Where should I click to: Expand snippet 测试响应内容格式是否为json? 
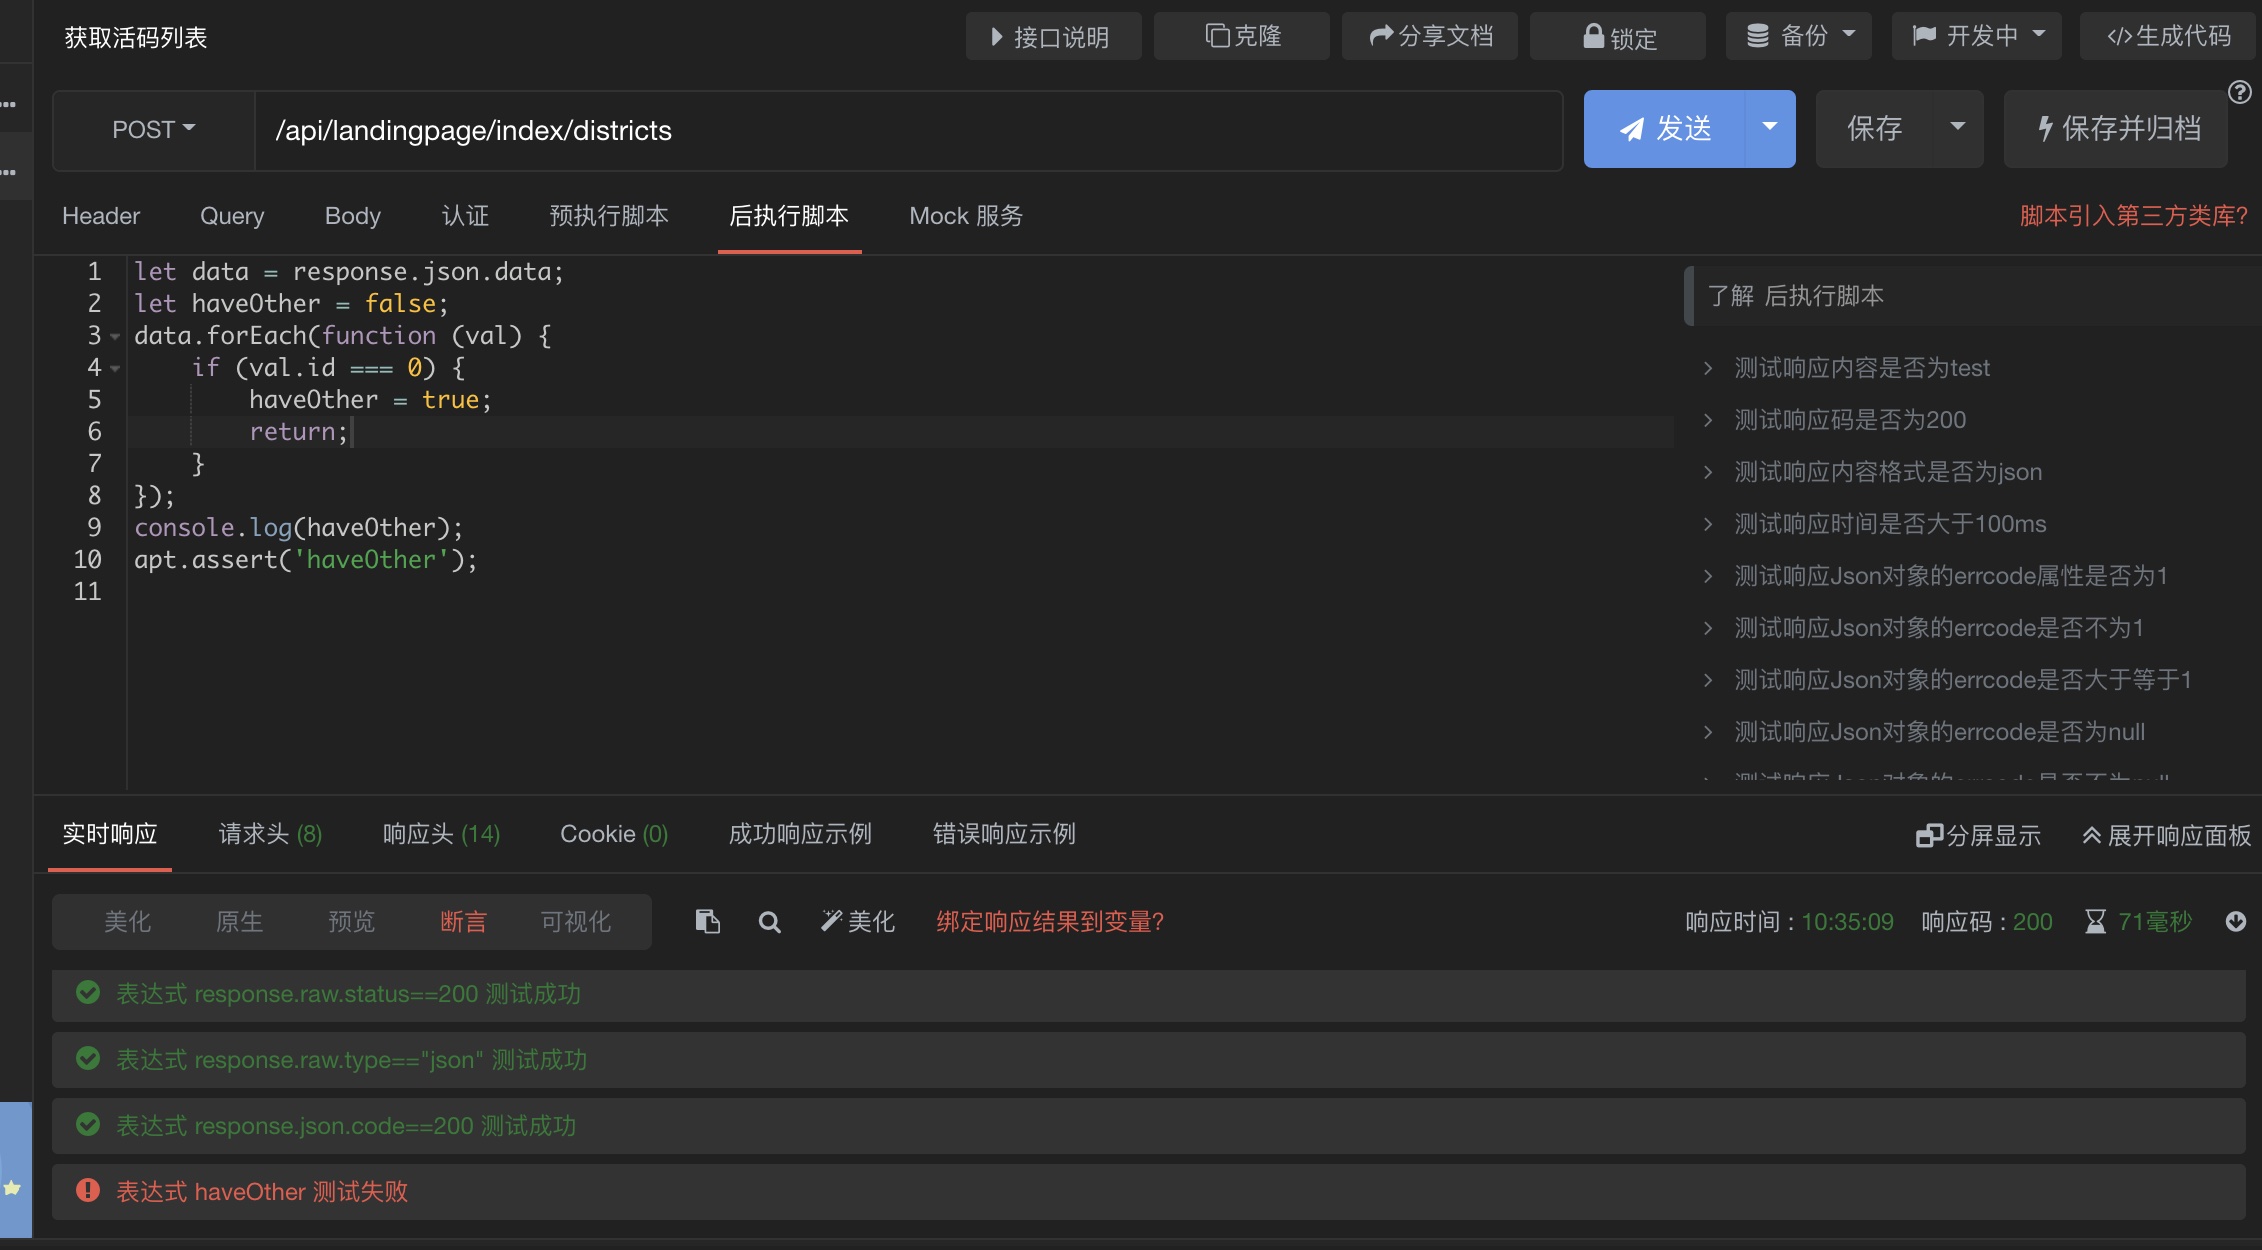click(1887, 472)
